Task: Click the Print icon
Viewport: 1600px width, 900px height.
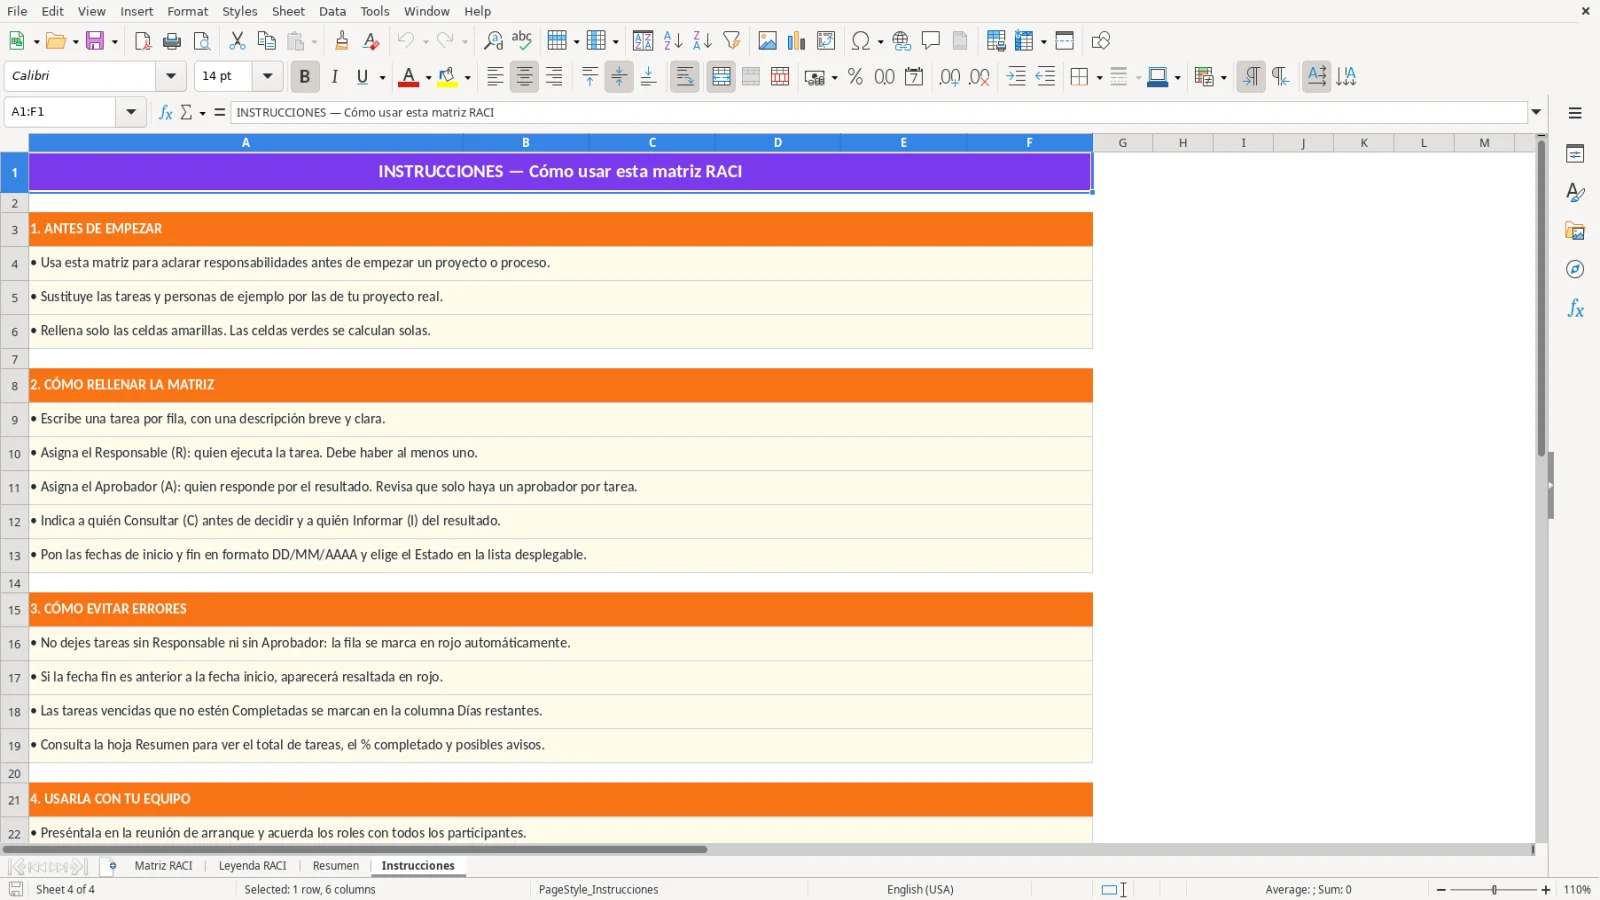Action: tap(172, 41)
